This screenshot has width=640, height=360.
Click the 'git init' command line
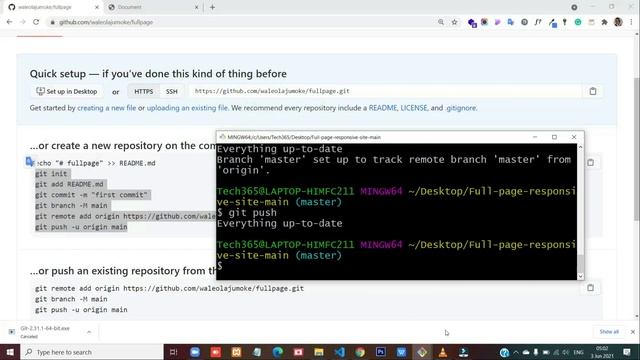pos(51,173)
